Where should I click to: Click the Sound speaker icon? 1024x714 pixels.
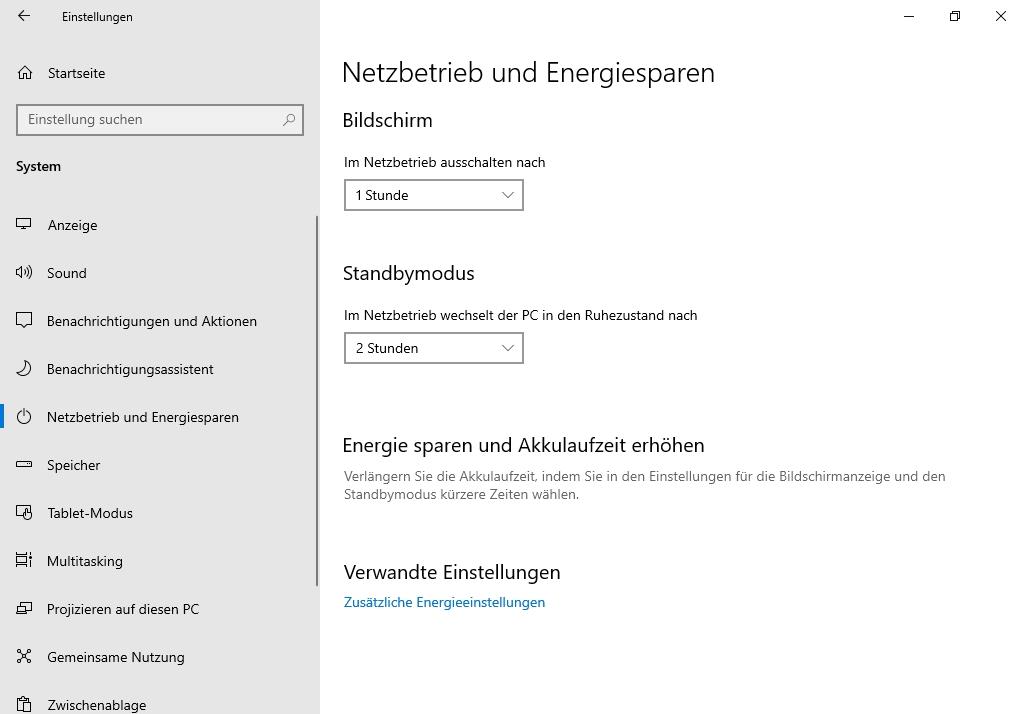(x=24, y=272)
